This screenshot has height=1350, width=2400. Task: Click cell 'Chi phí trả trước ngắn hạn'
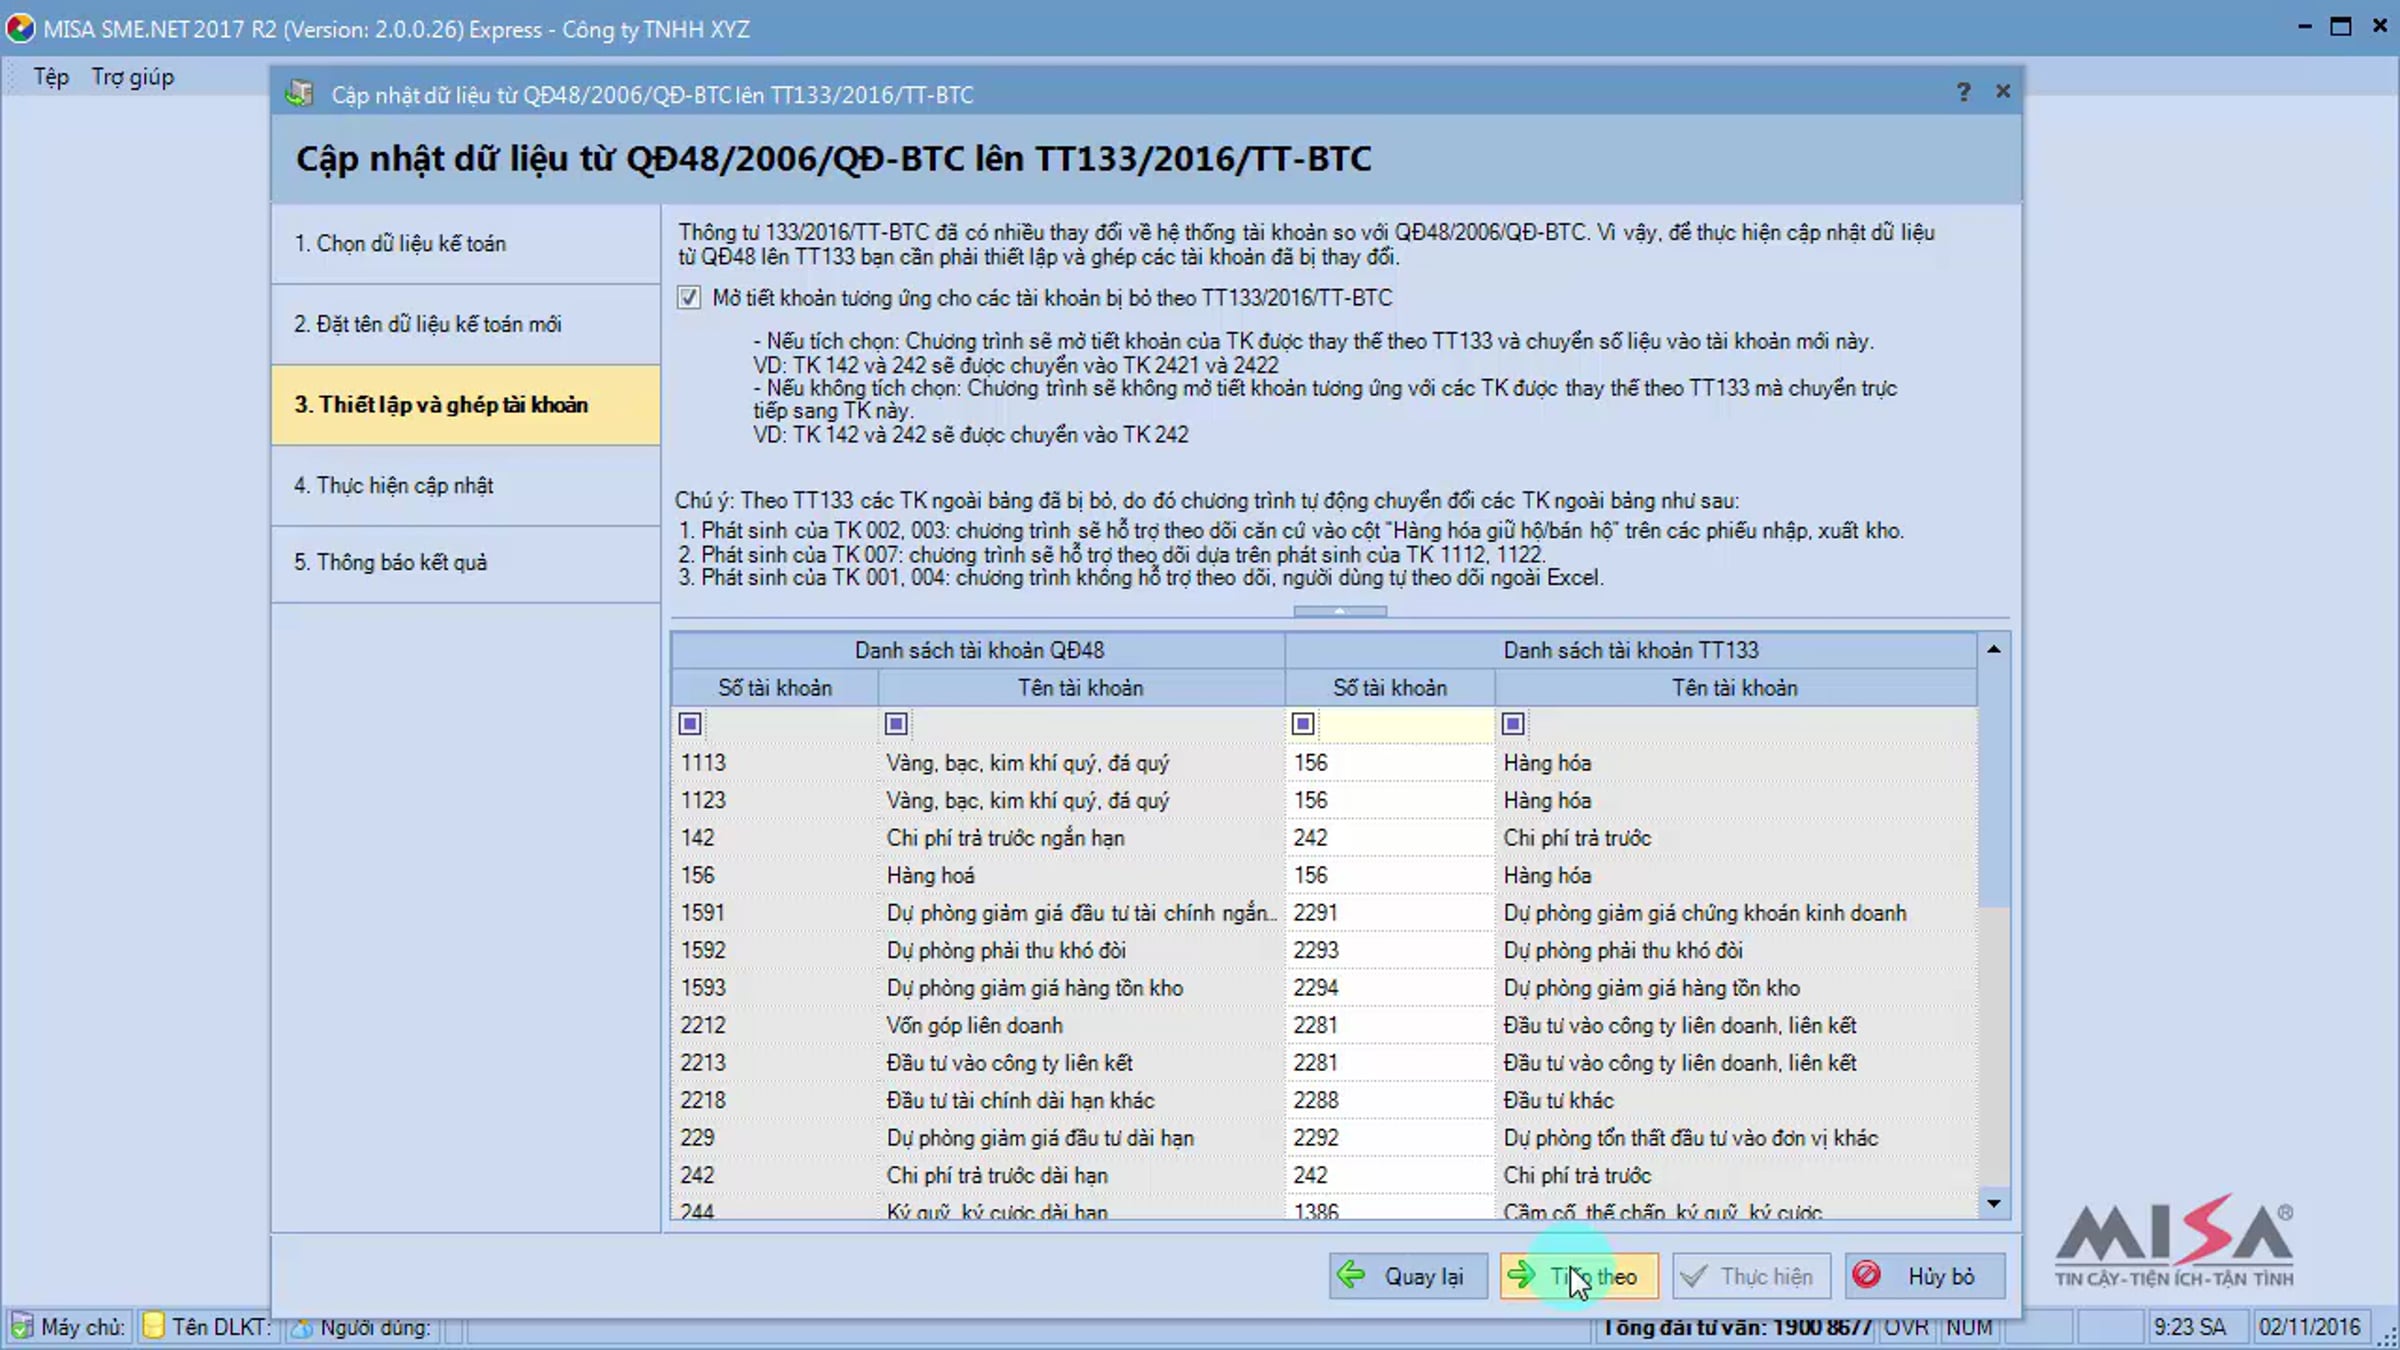1081,838
